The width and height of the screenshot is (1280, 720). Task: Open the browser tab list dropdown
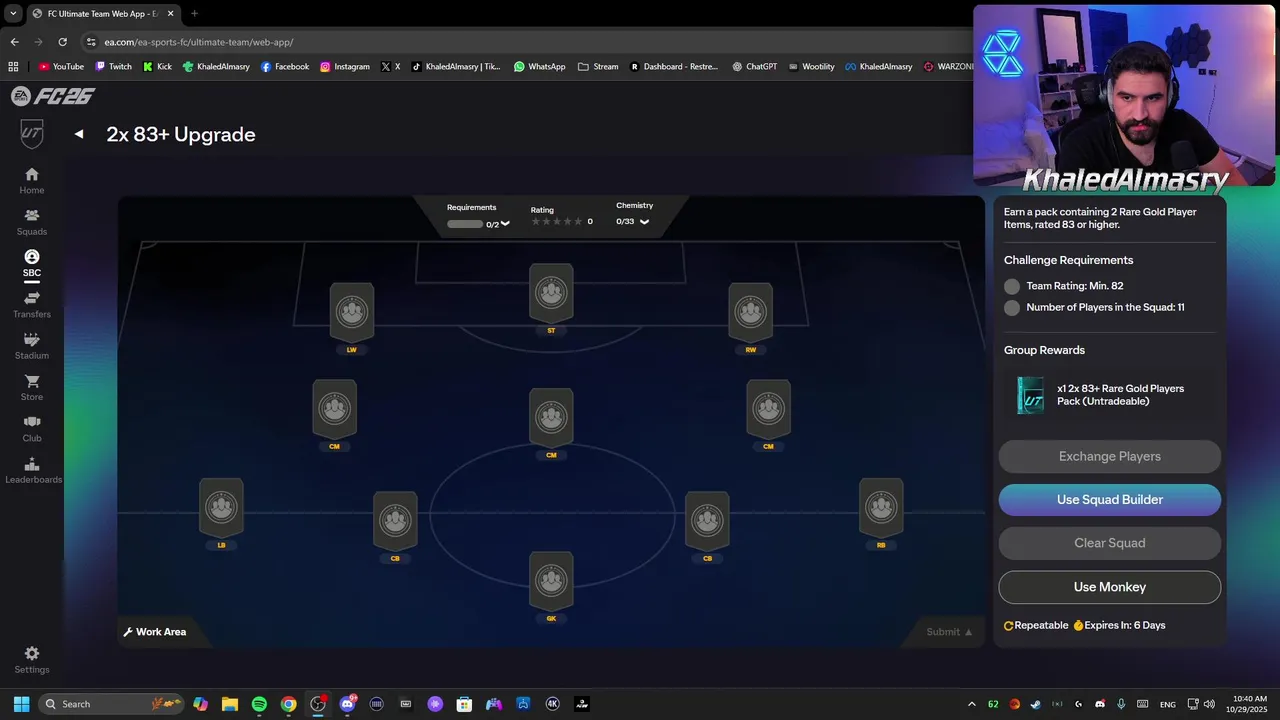[13, 13]
